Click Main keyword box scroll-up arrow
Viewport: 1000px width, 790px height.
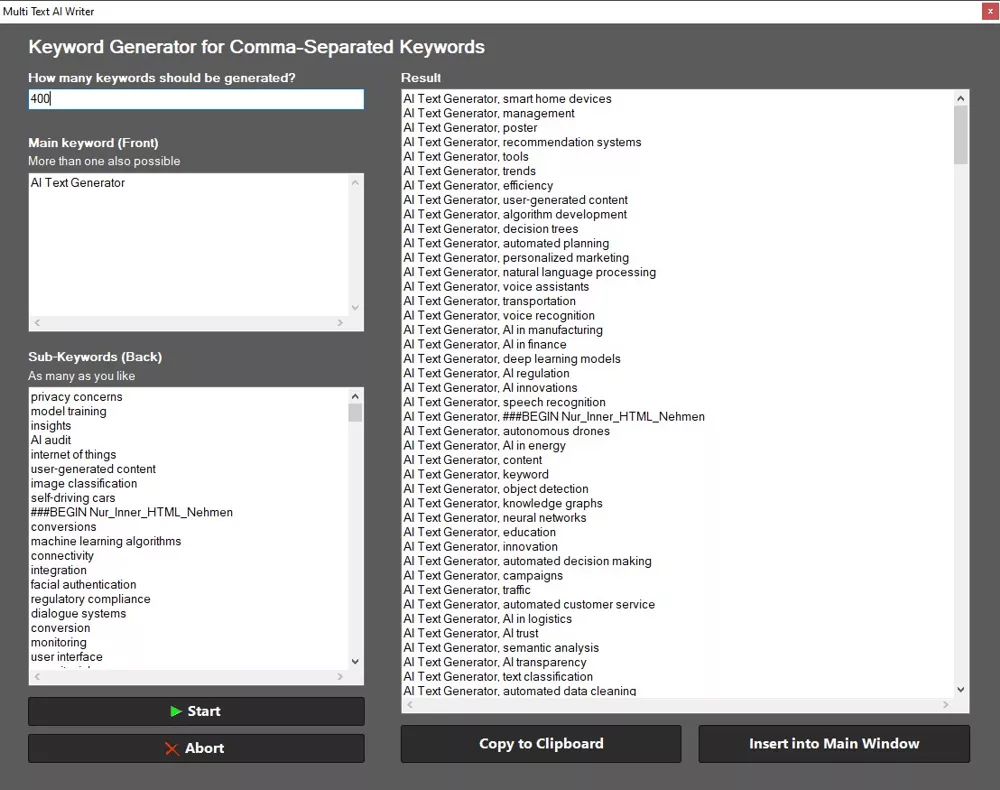(355, 182)
